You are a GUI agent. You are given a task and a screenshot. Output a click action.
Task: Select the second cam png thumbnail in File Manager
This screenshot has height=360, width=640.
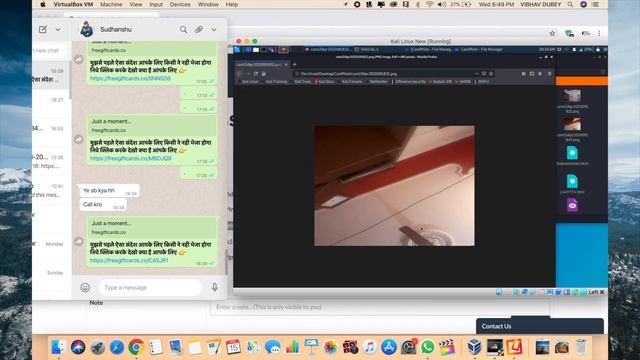[x=572, y=124]
